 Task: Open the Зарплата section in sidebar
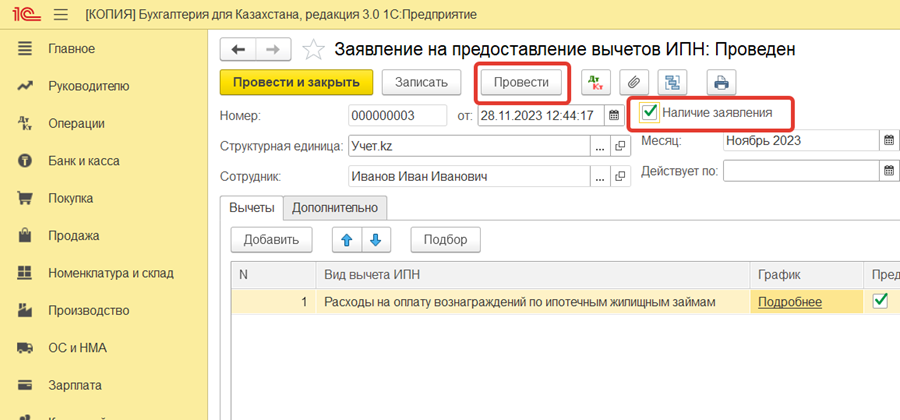coord(75,385)
